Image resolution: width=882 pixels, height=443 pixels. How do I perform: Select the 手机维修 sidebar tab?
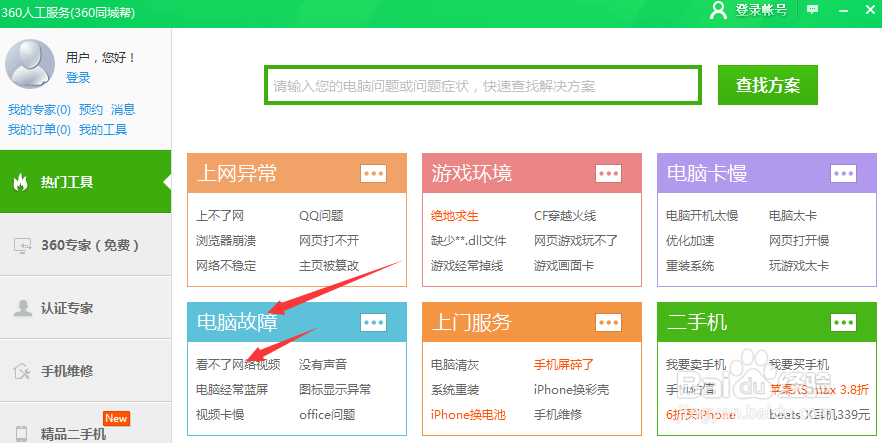coord(86,370)
